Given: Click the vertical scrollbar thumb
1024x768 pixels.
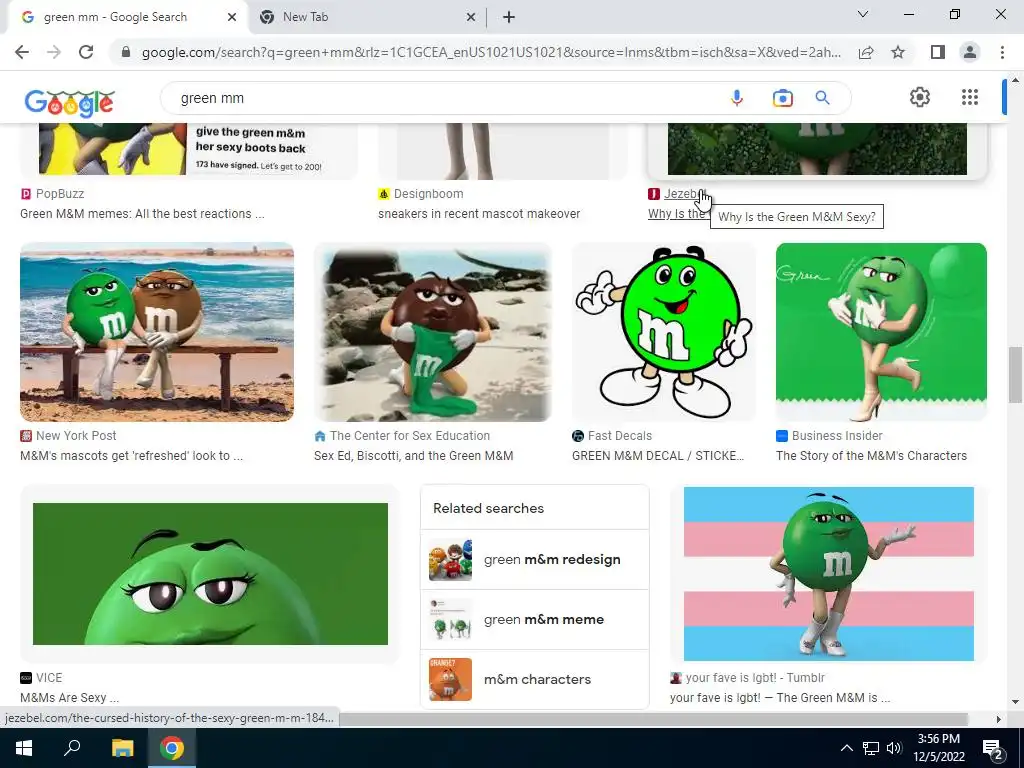Looking at the screenshot, I should pos(1015,376).
